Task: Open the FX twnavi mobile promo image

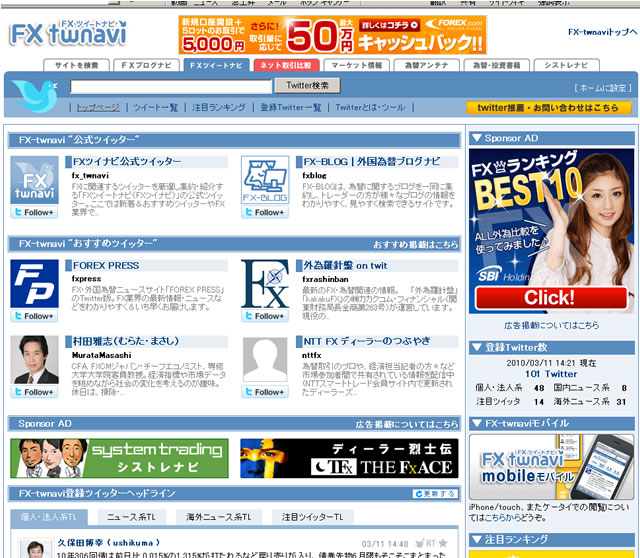Action: 551,467
